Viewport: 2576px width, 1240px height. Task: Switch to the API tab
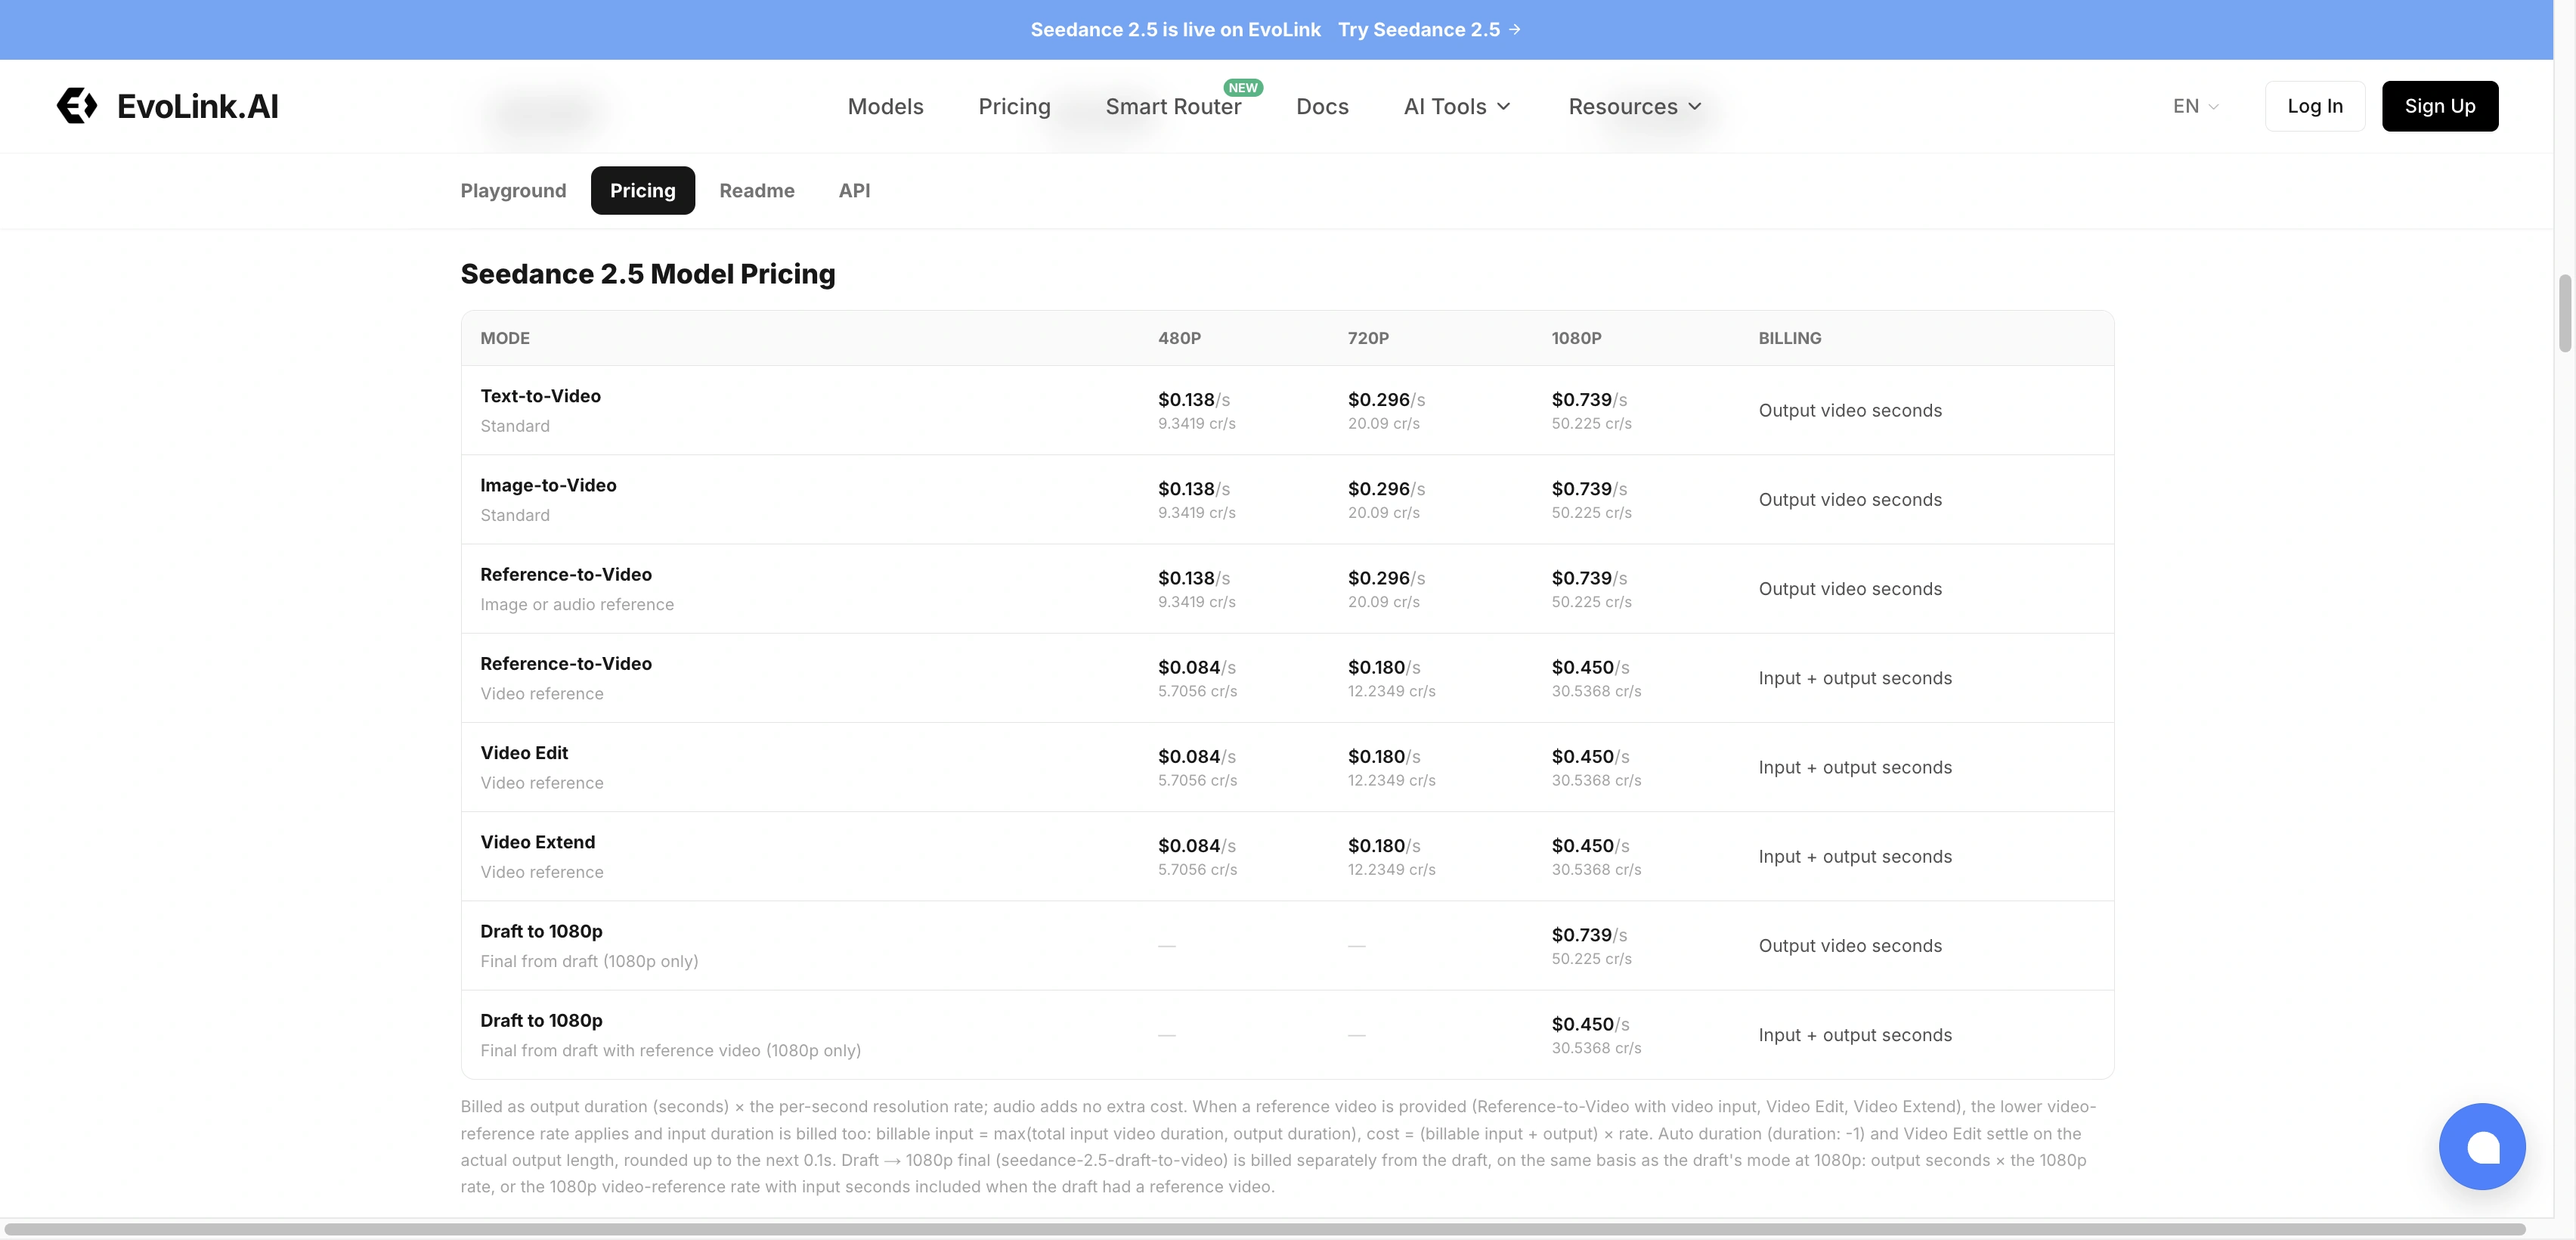(x=854, y=190)
